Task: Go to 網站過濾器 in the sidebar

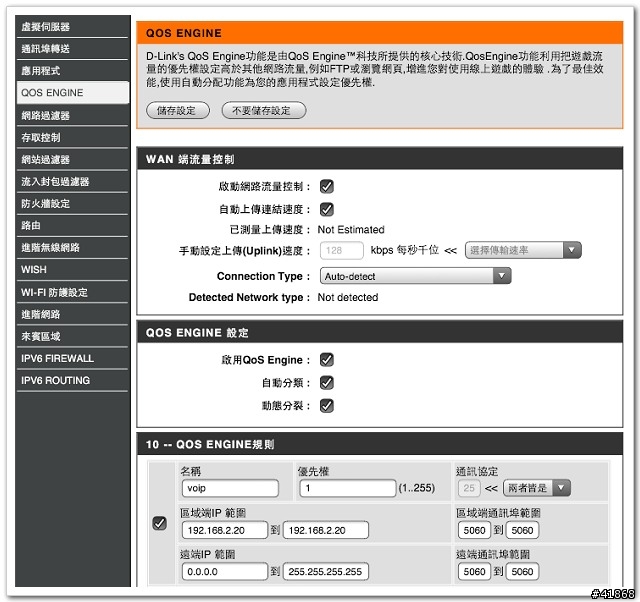Action: point(72,160)
